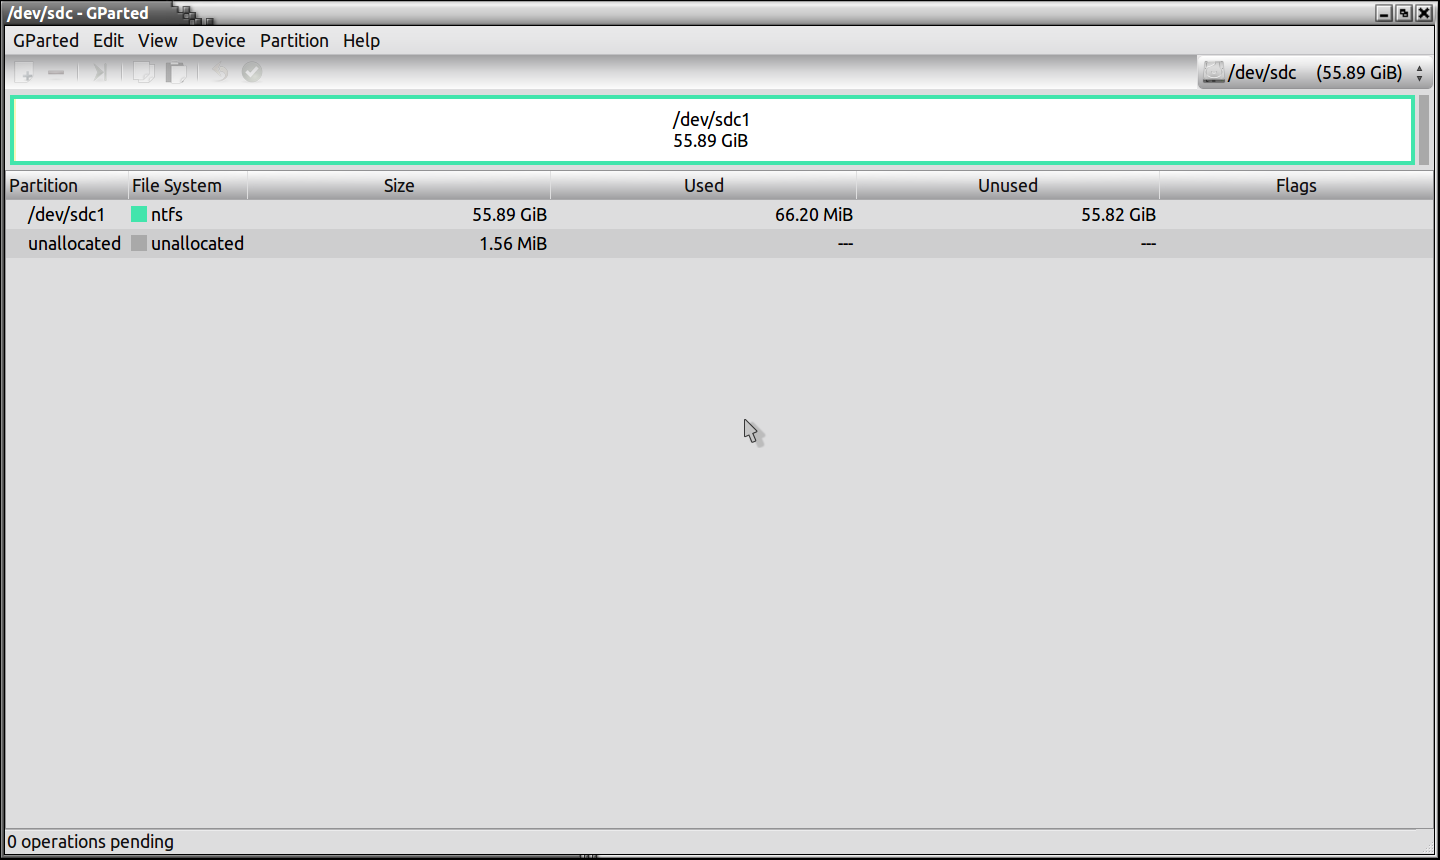Viewport: 1440px width, 860px height.
Task: Open the View menu
Action: coord(158,41)
